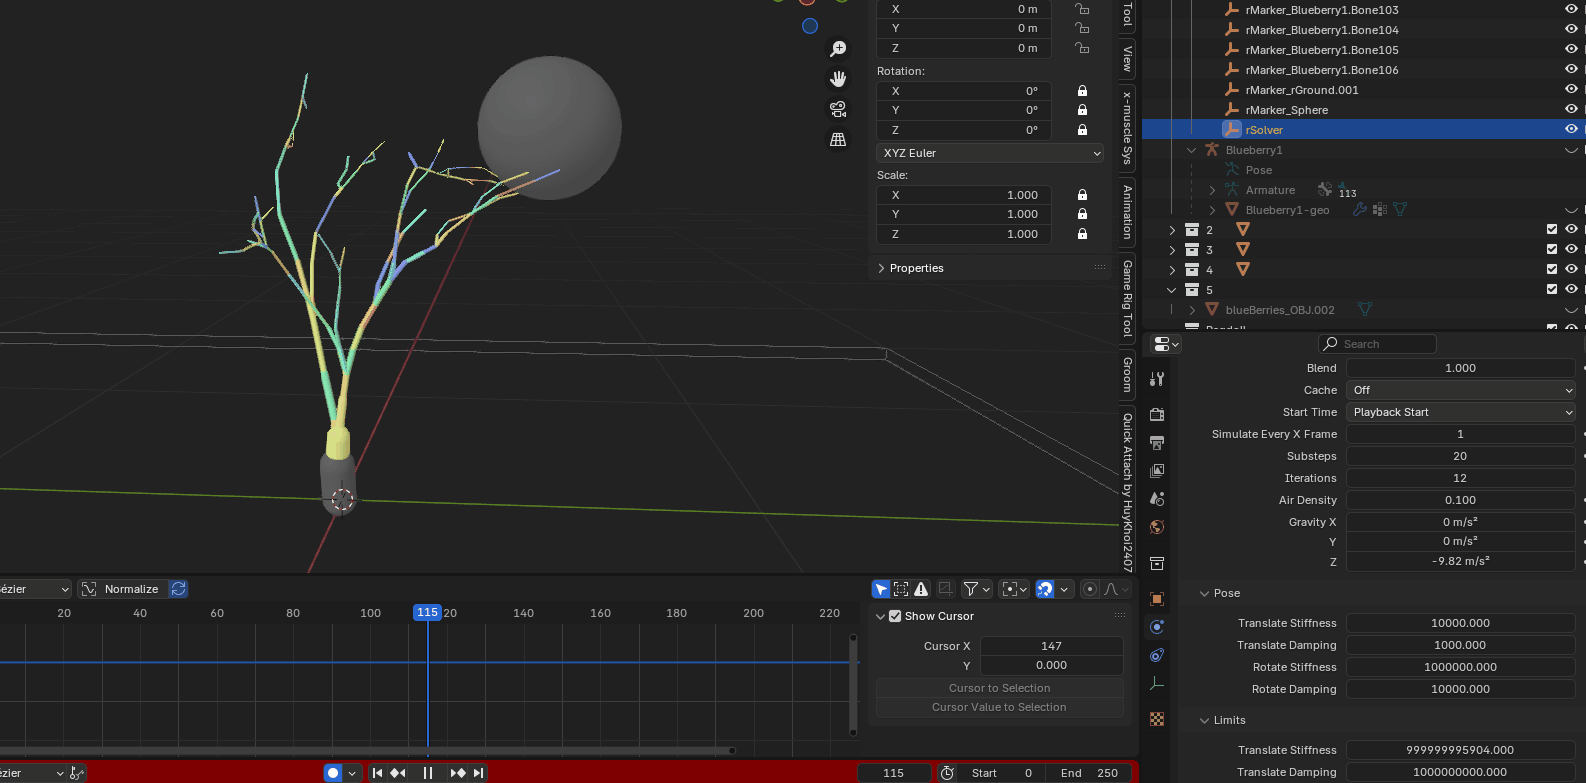1586x783 pixels.
Task: Toggle auto keying record button
Action: click(333, 773)
